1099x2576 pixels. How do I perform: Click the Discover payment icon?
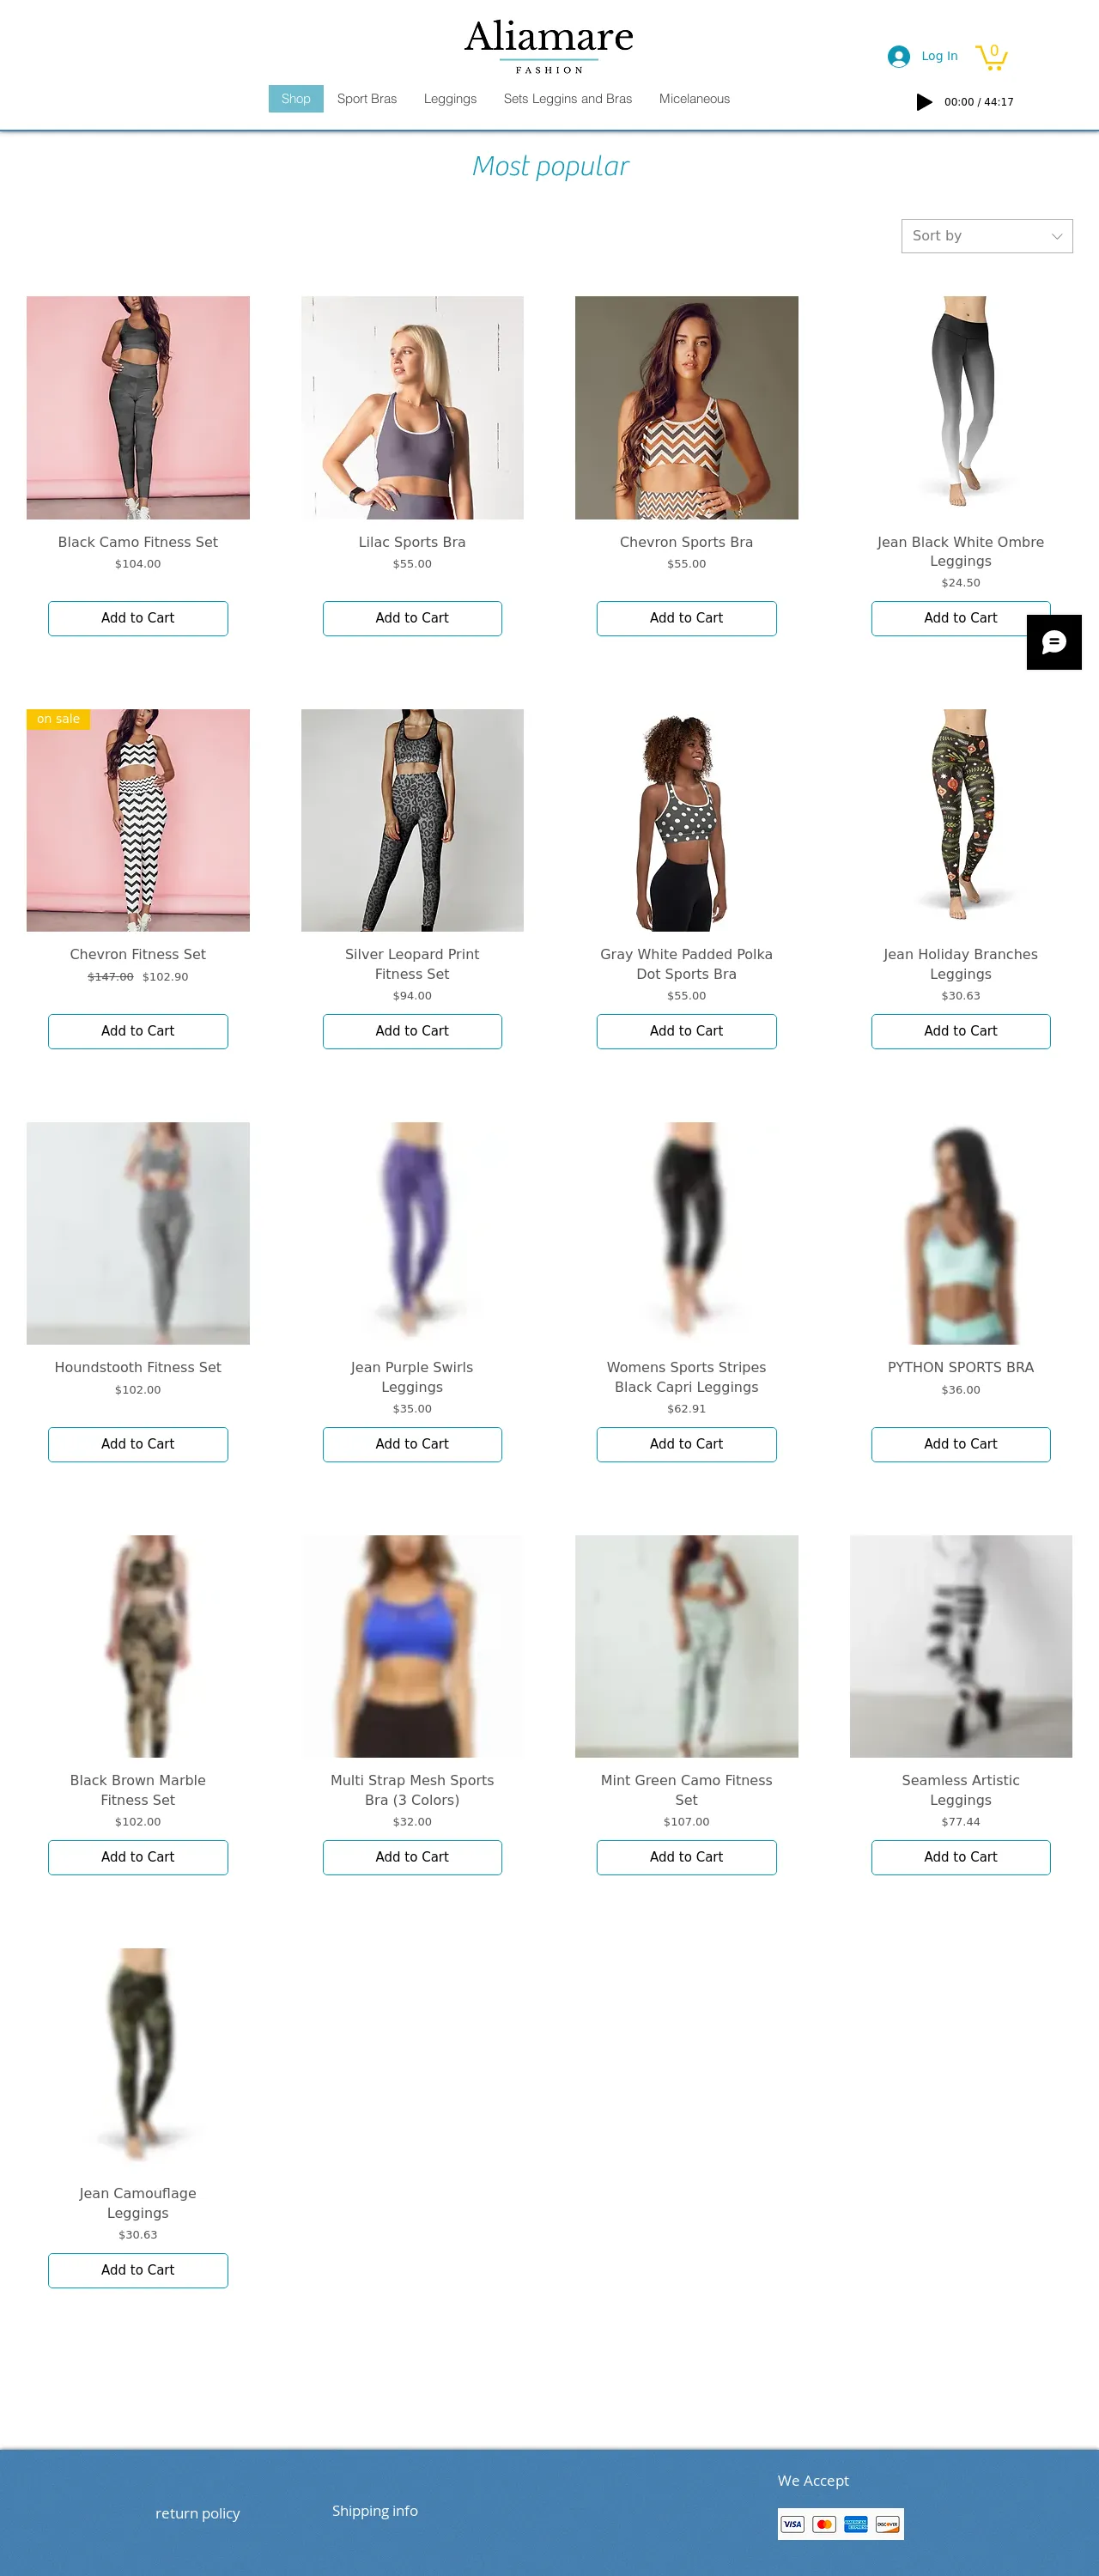(888, 2524)
